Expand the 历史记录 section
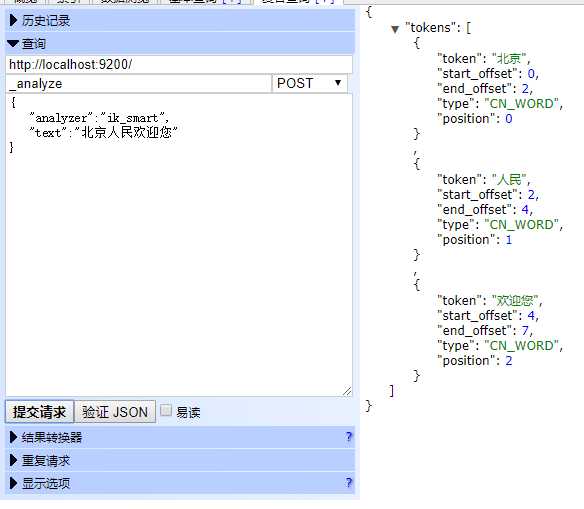This screenshot has width=584, height=509. coord(180,20)
